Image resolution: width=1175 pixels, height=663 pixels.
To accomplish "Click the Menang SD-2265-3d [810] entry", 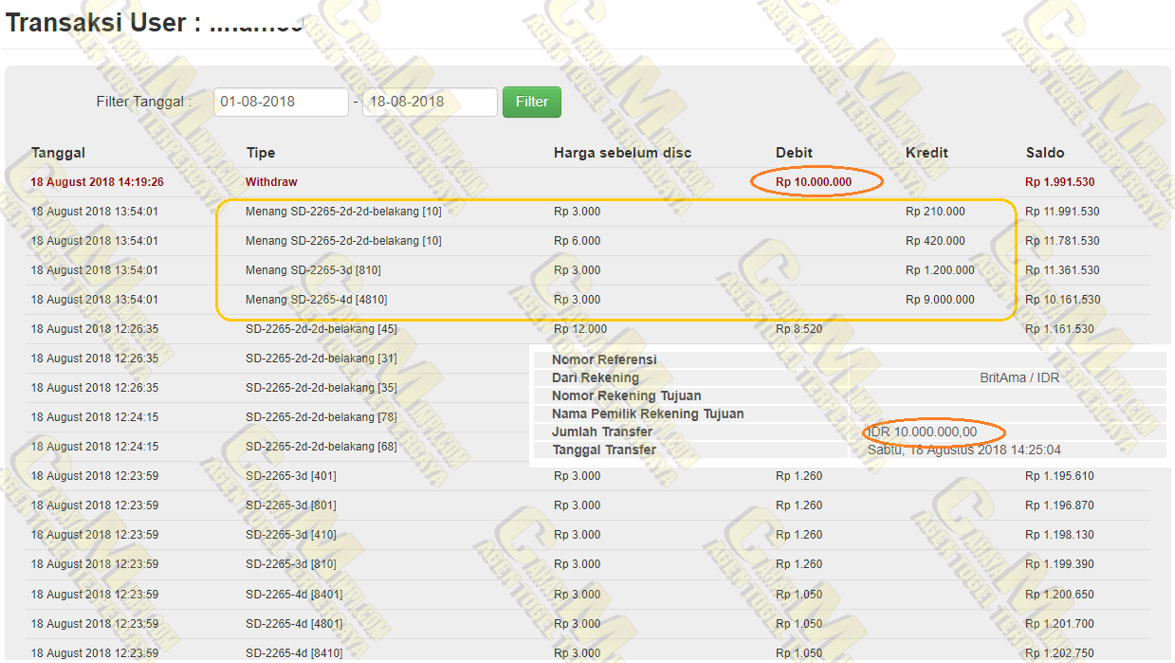I will [313, 270].
